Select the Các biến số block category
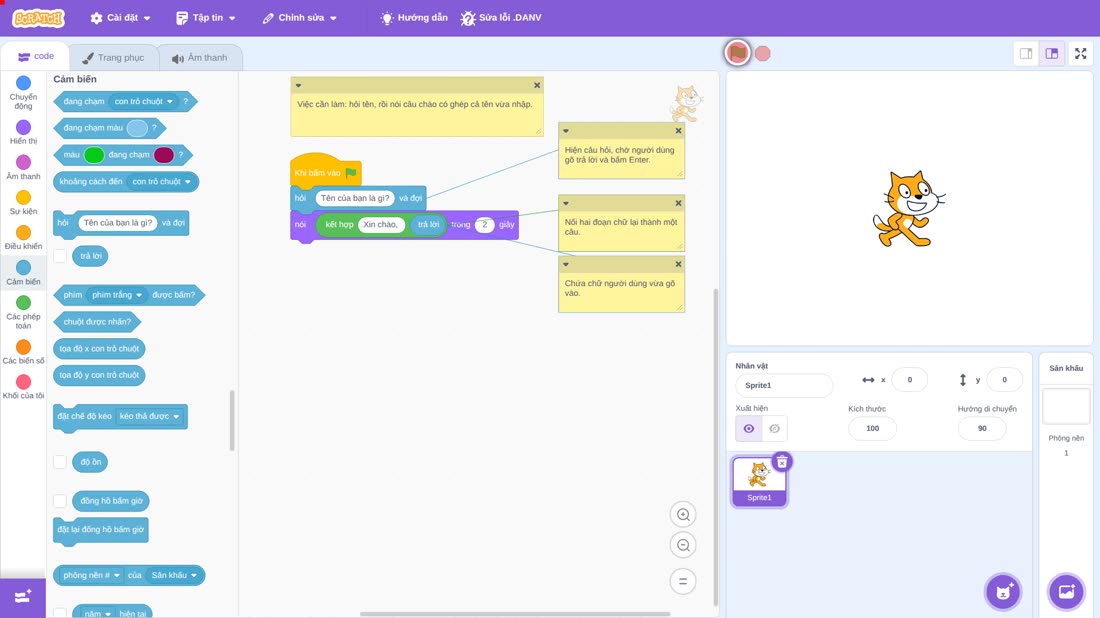1100x618 pixels. tap(23, 351)
